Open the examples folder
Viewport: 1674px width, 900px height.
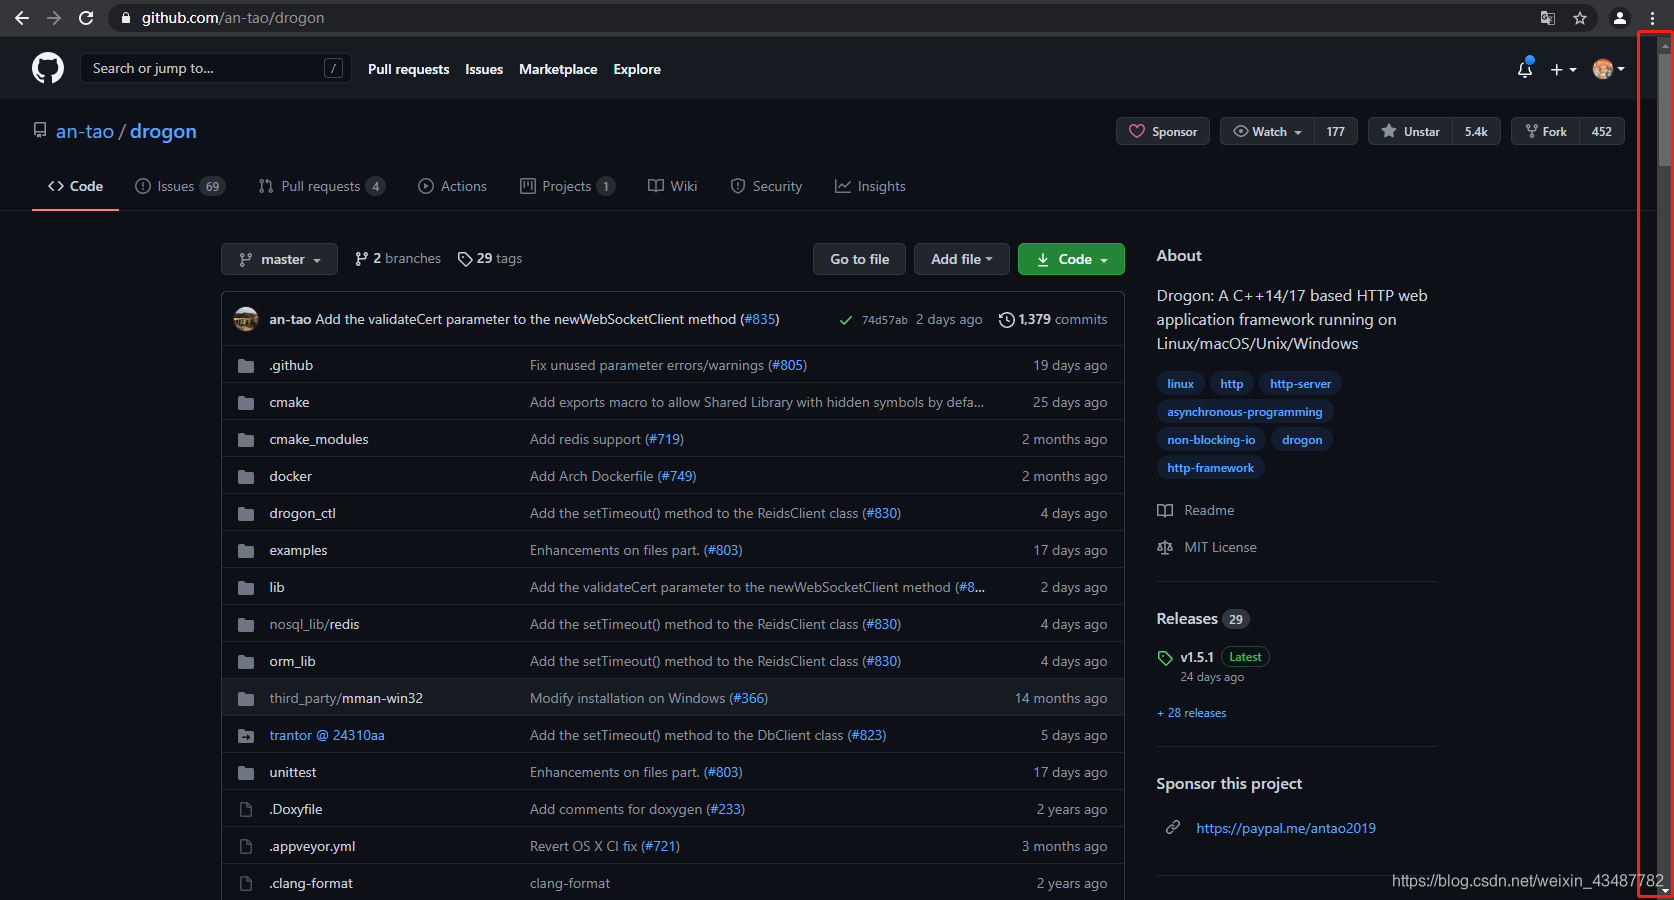pos(298,550)
